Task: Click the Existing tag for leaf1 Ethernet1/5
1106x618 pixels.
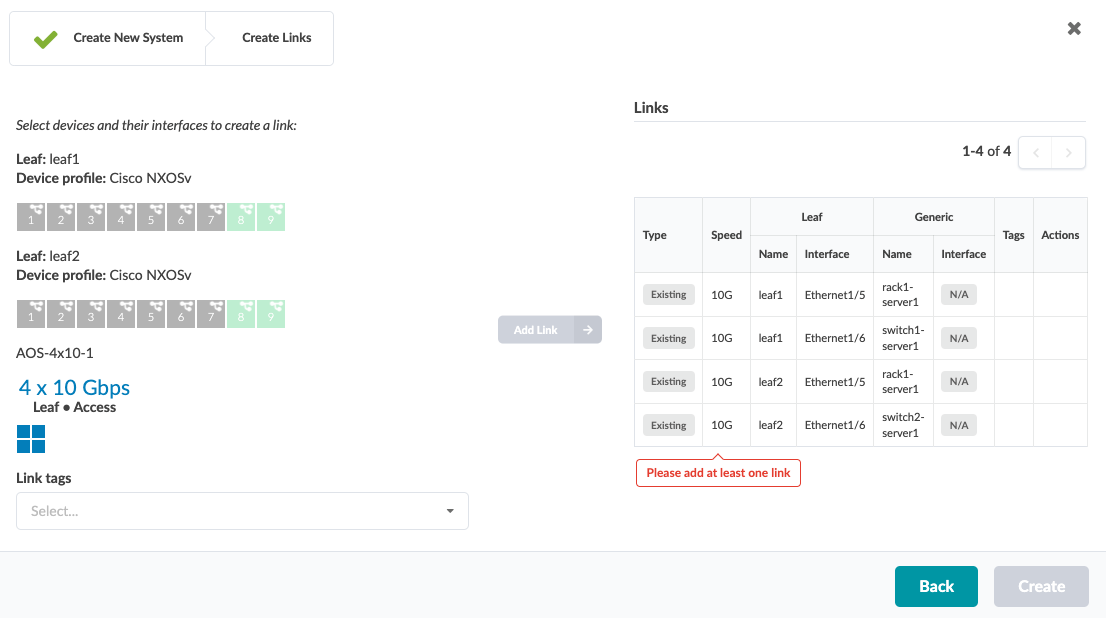Action: coord(668,295)
